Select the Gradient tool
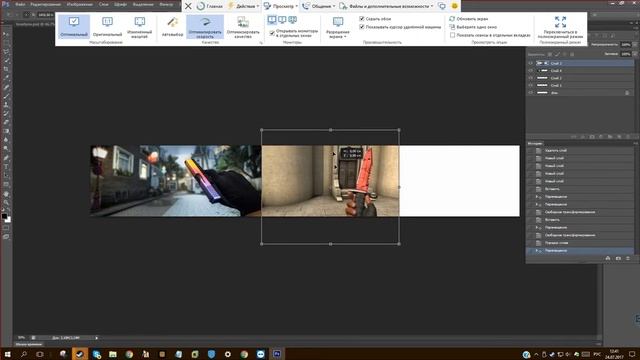 (x=6, y=131)
